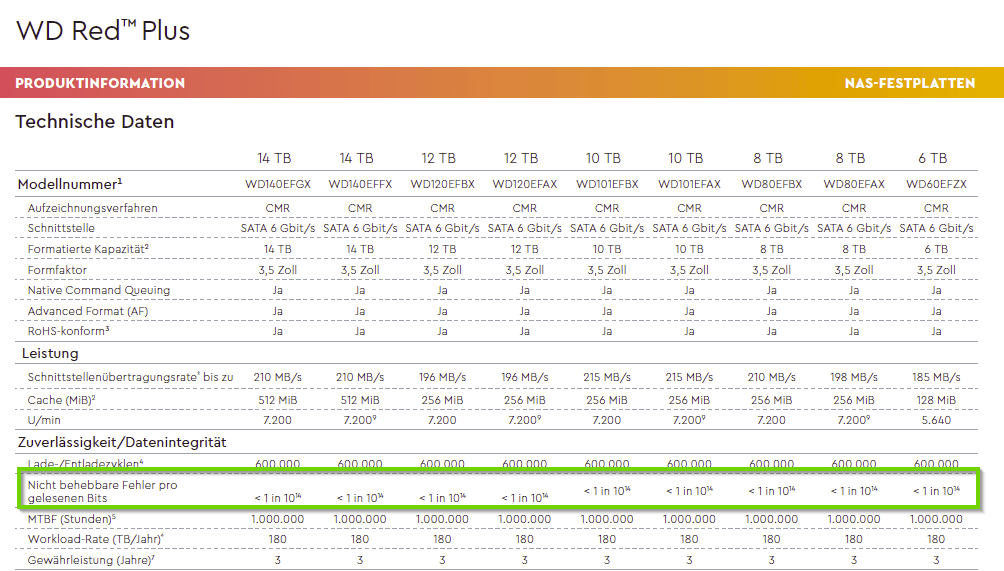The width and height of the screenshot is (1004, 571).
Task: Click model number WD101EFBX
Action: click(607, 184)
